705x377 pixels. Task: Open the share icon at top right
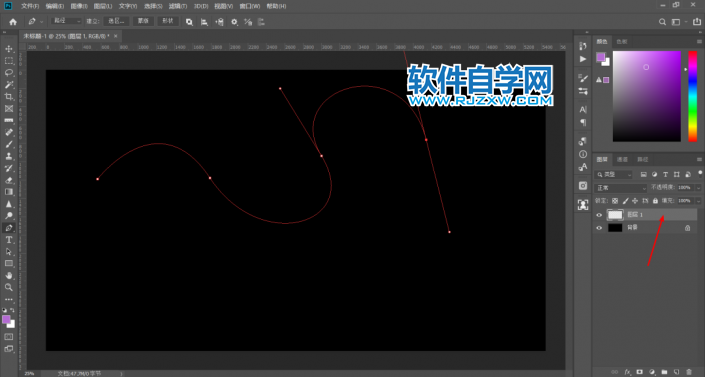pyautogui.click(x=696, y=22)
